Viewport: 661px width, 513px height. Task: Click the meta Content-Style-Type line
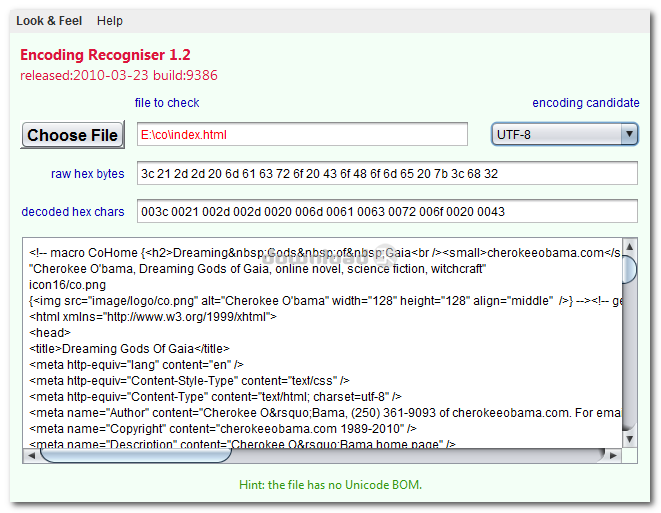pos(189,381)
